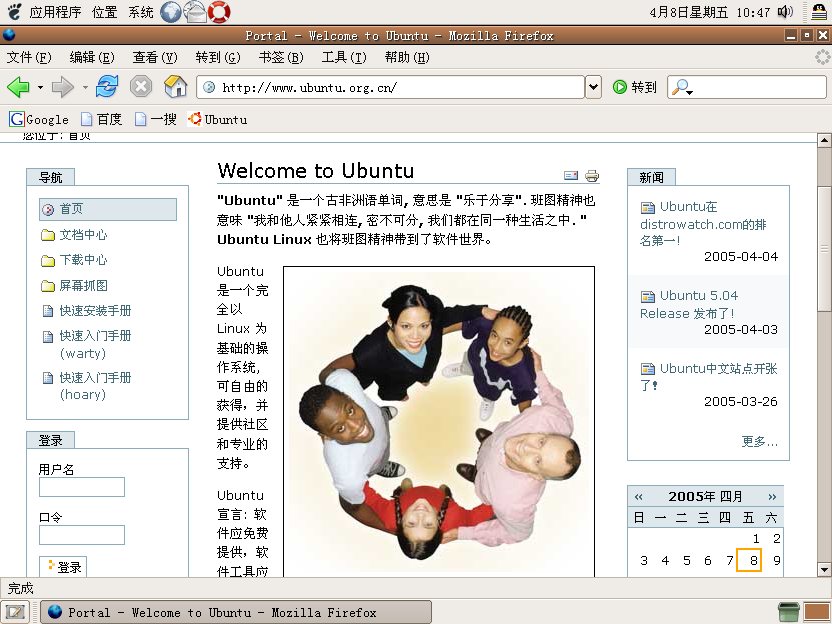The width and height of the screenshot is (832, 624).
Task: Select day 9 in the calendar
Action: tap(776, 560)
